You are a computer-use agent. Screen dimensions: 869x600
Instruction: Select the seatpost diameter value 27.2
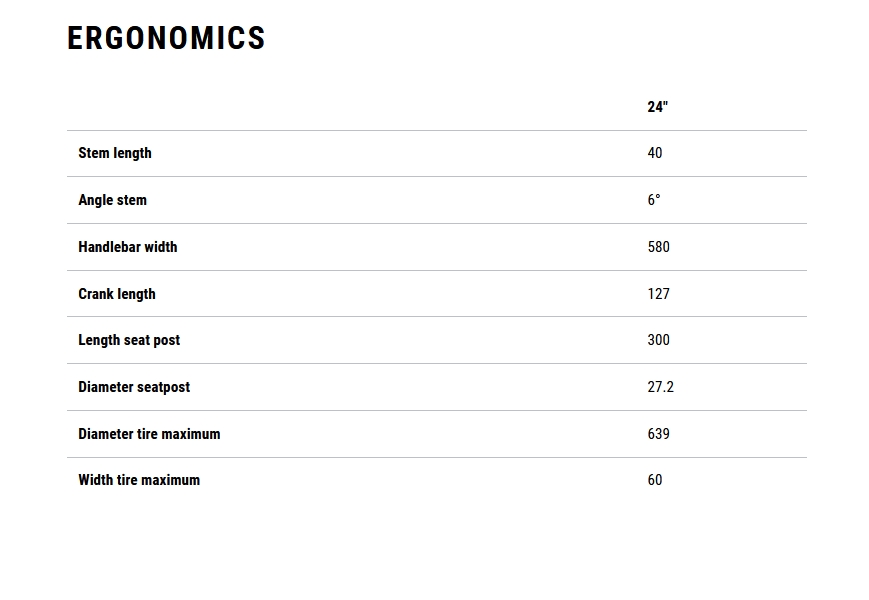(660, 387)
